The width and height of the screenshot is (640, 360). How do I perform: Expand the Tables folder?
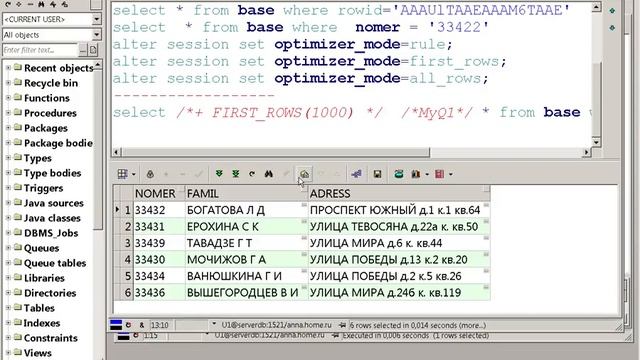[8, 308]
